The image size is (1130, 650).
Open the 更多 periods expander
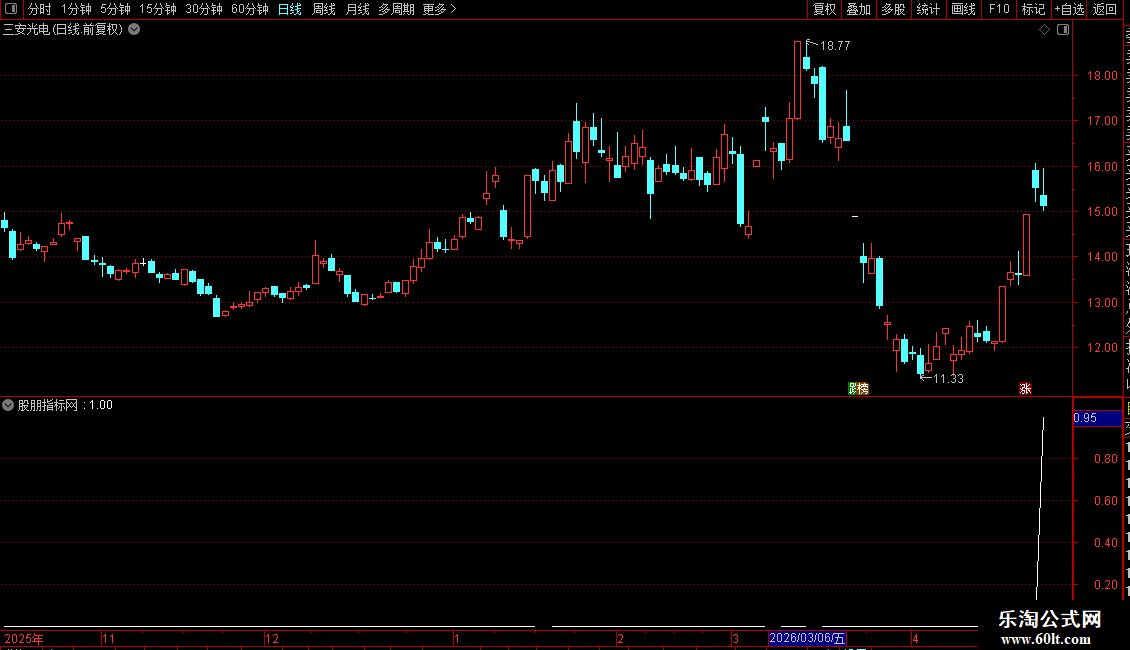(x=440, y=9)
